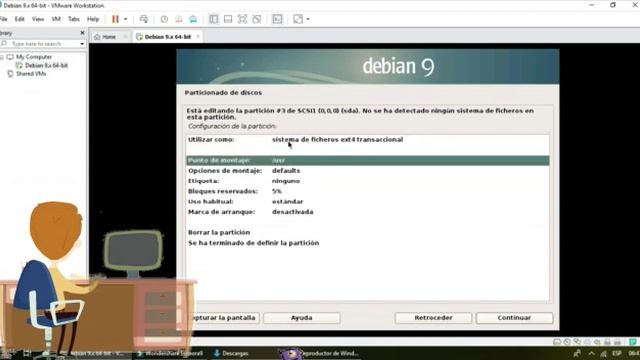The width and height of the screenshot is (640, 360).
Task: Click the library search field
Action: click(40, 43)
